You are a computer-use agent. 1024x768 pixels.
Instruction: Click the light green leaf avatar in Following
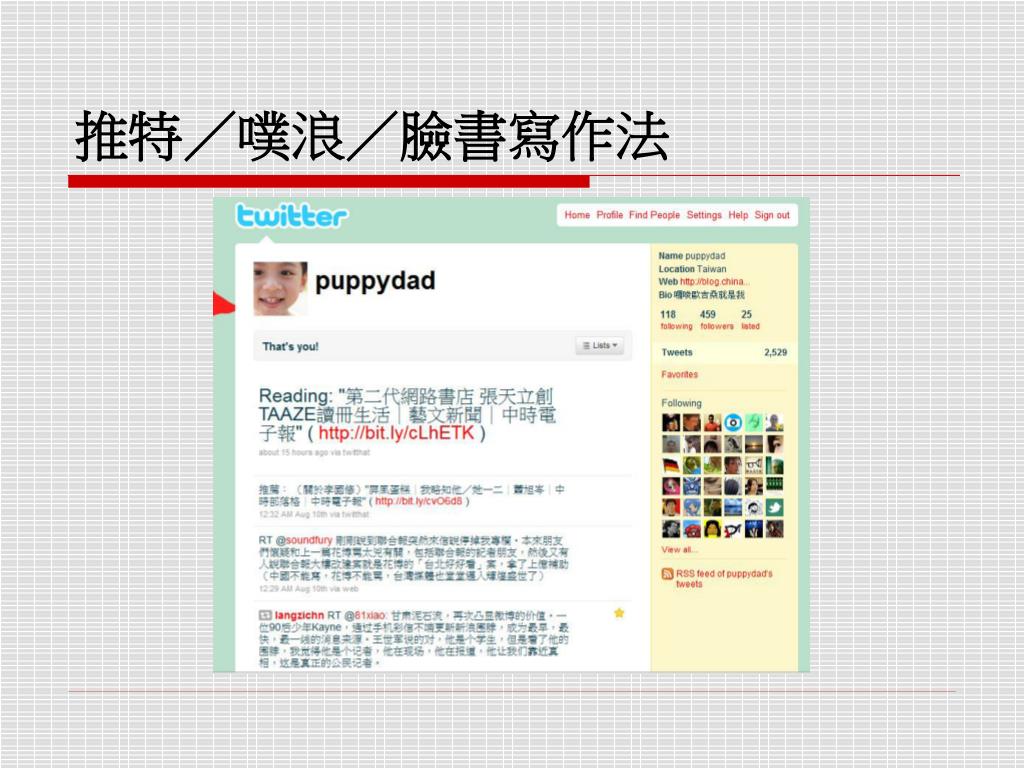[x=754, y=423]
